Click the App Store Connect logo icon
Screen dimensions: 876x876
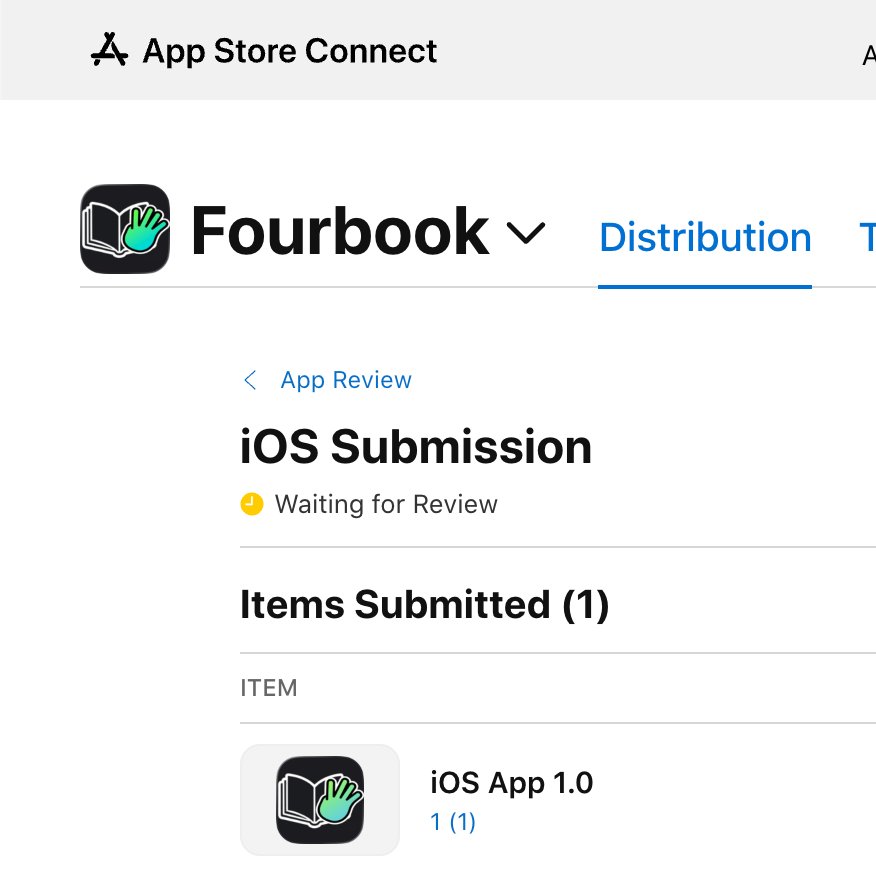(110, 50)
